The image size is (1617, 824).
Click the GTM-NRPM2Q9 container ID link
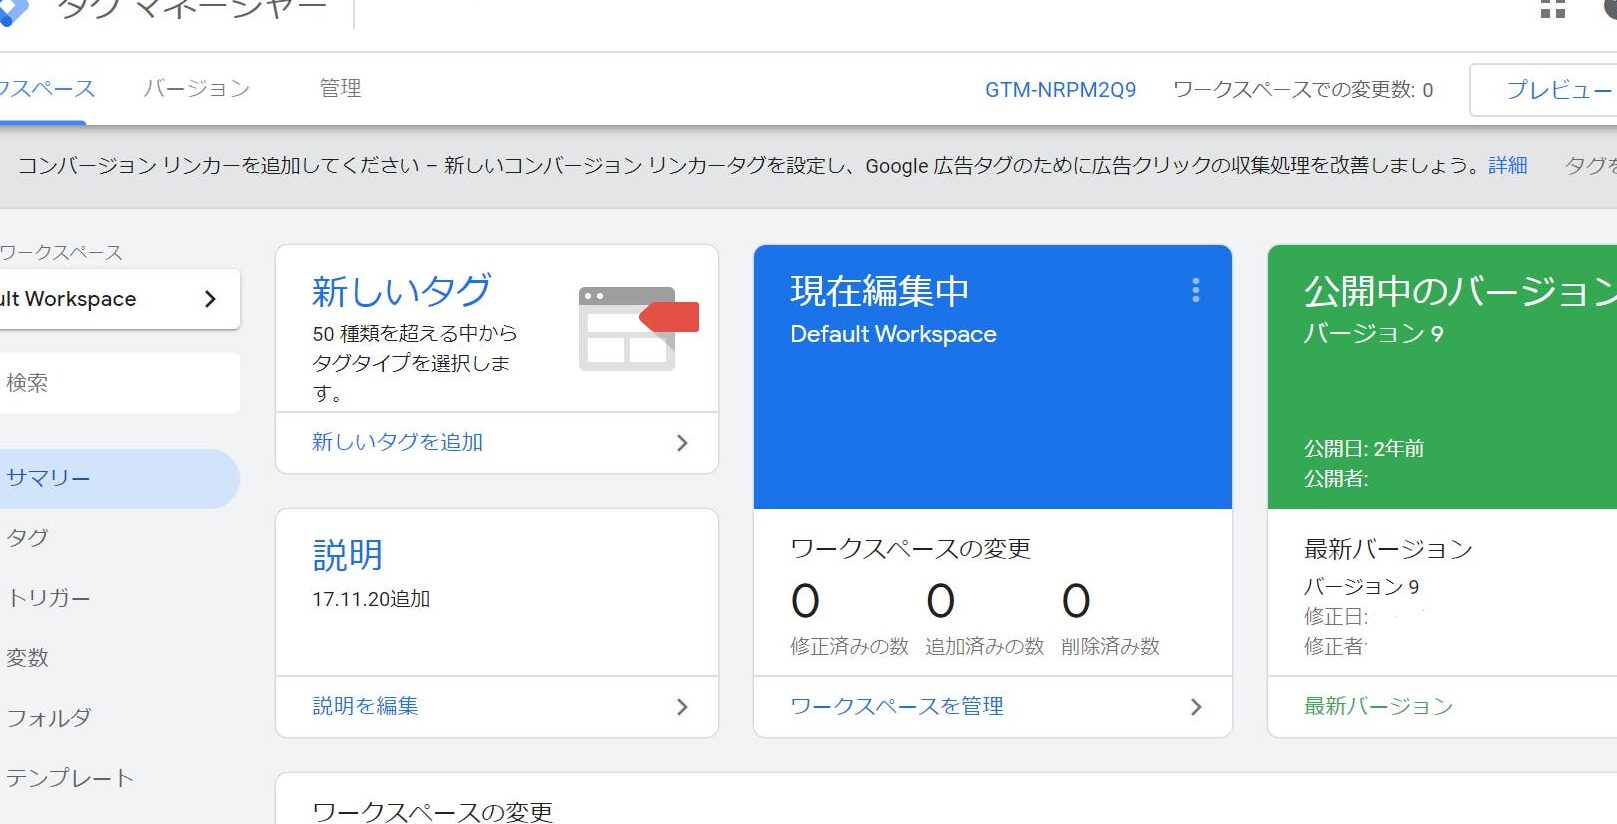click(x=1060, y=90)
